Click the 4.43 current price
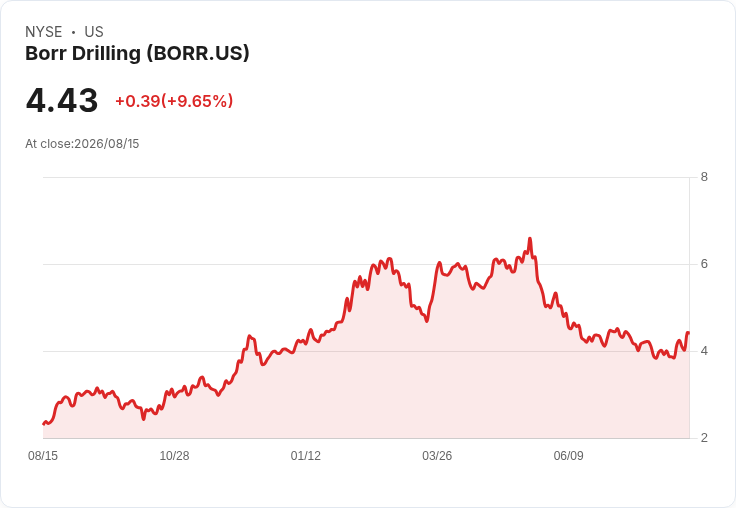This screenshot has height=508, width=736. click(61, 101)
